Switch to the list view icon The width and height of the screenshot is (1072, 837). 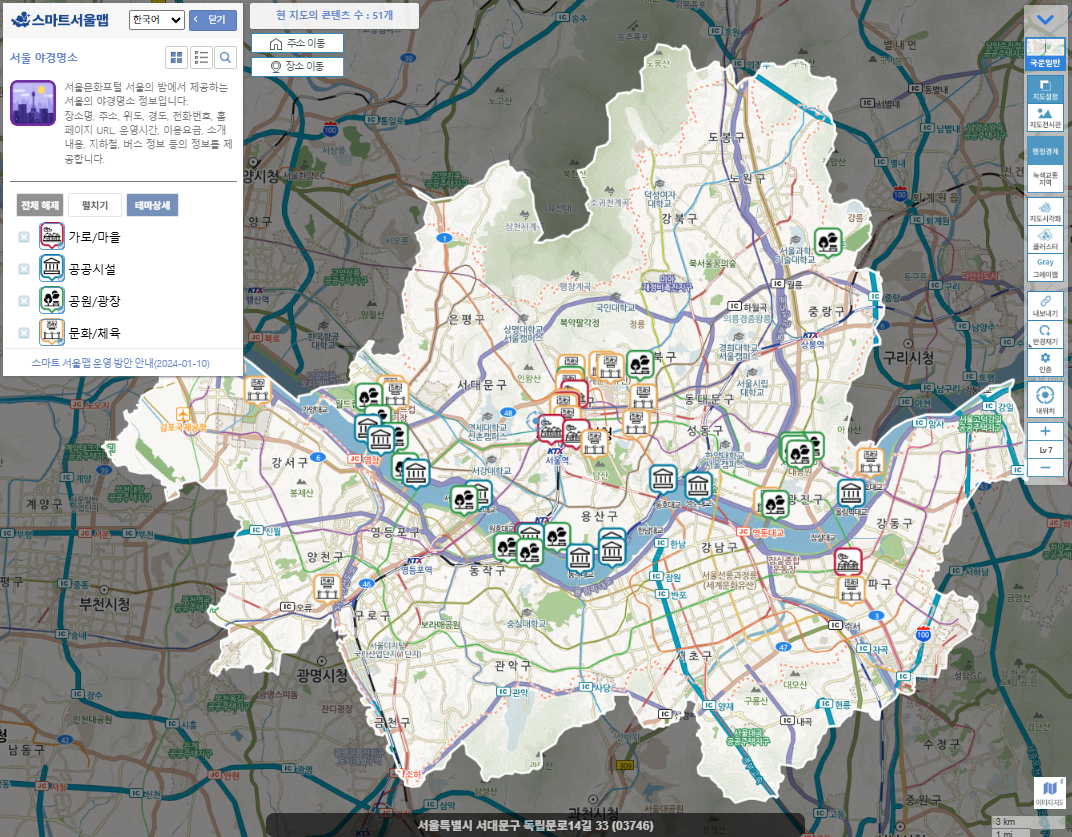pyautogui.click(x=201, y=58)
